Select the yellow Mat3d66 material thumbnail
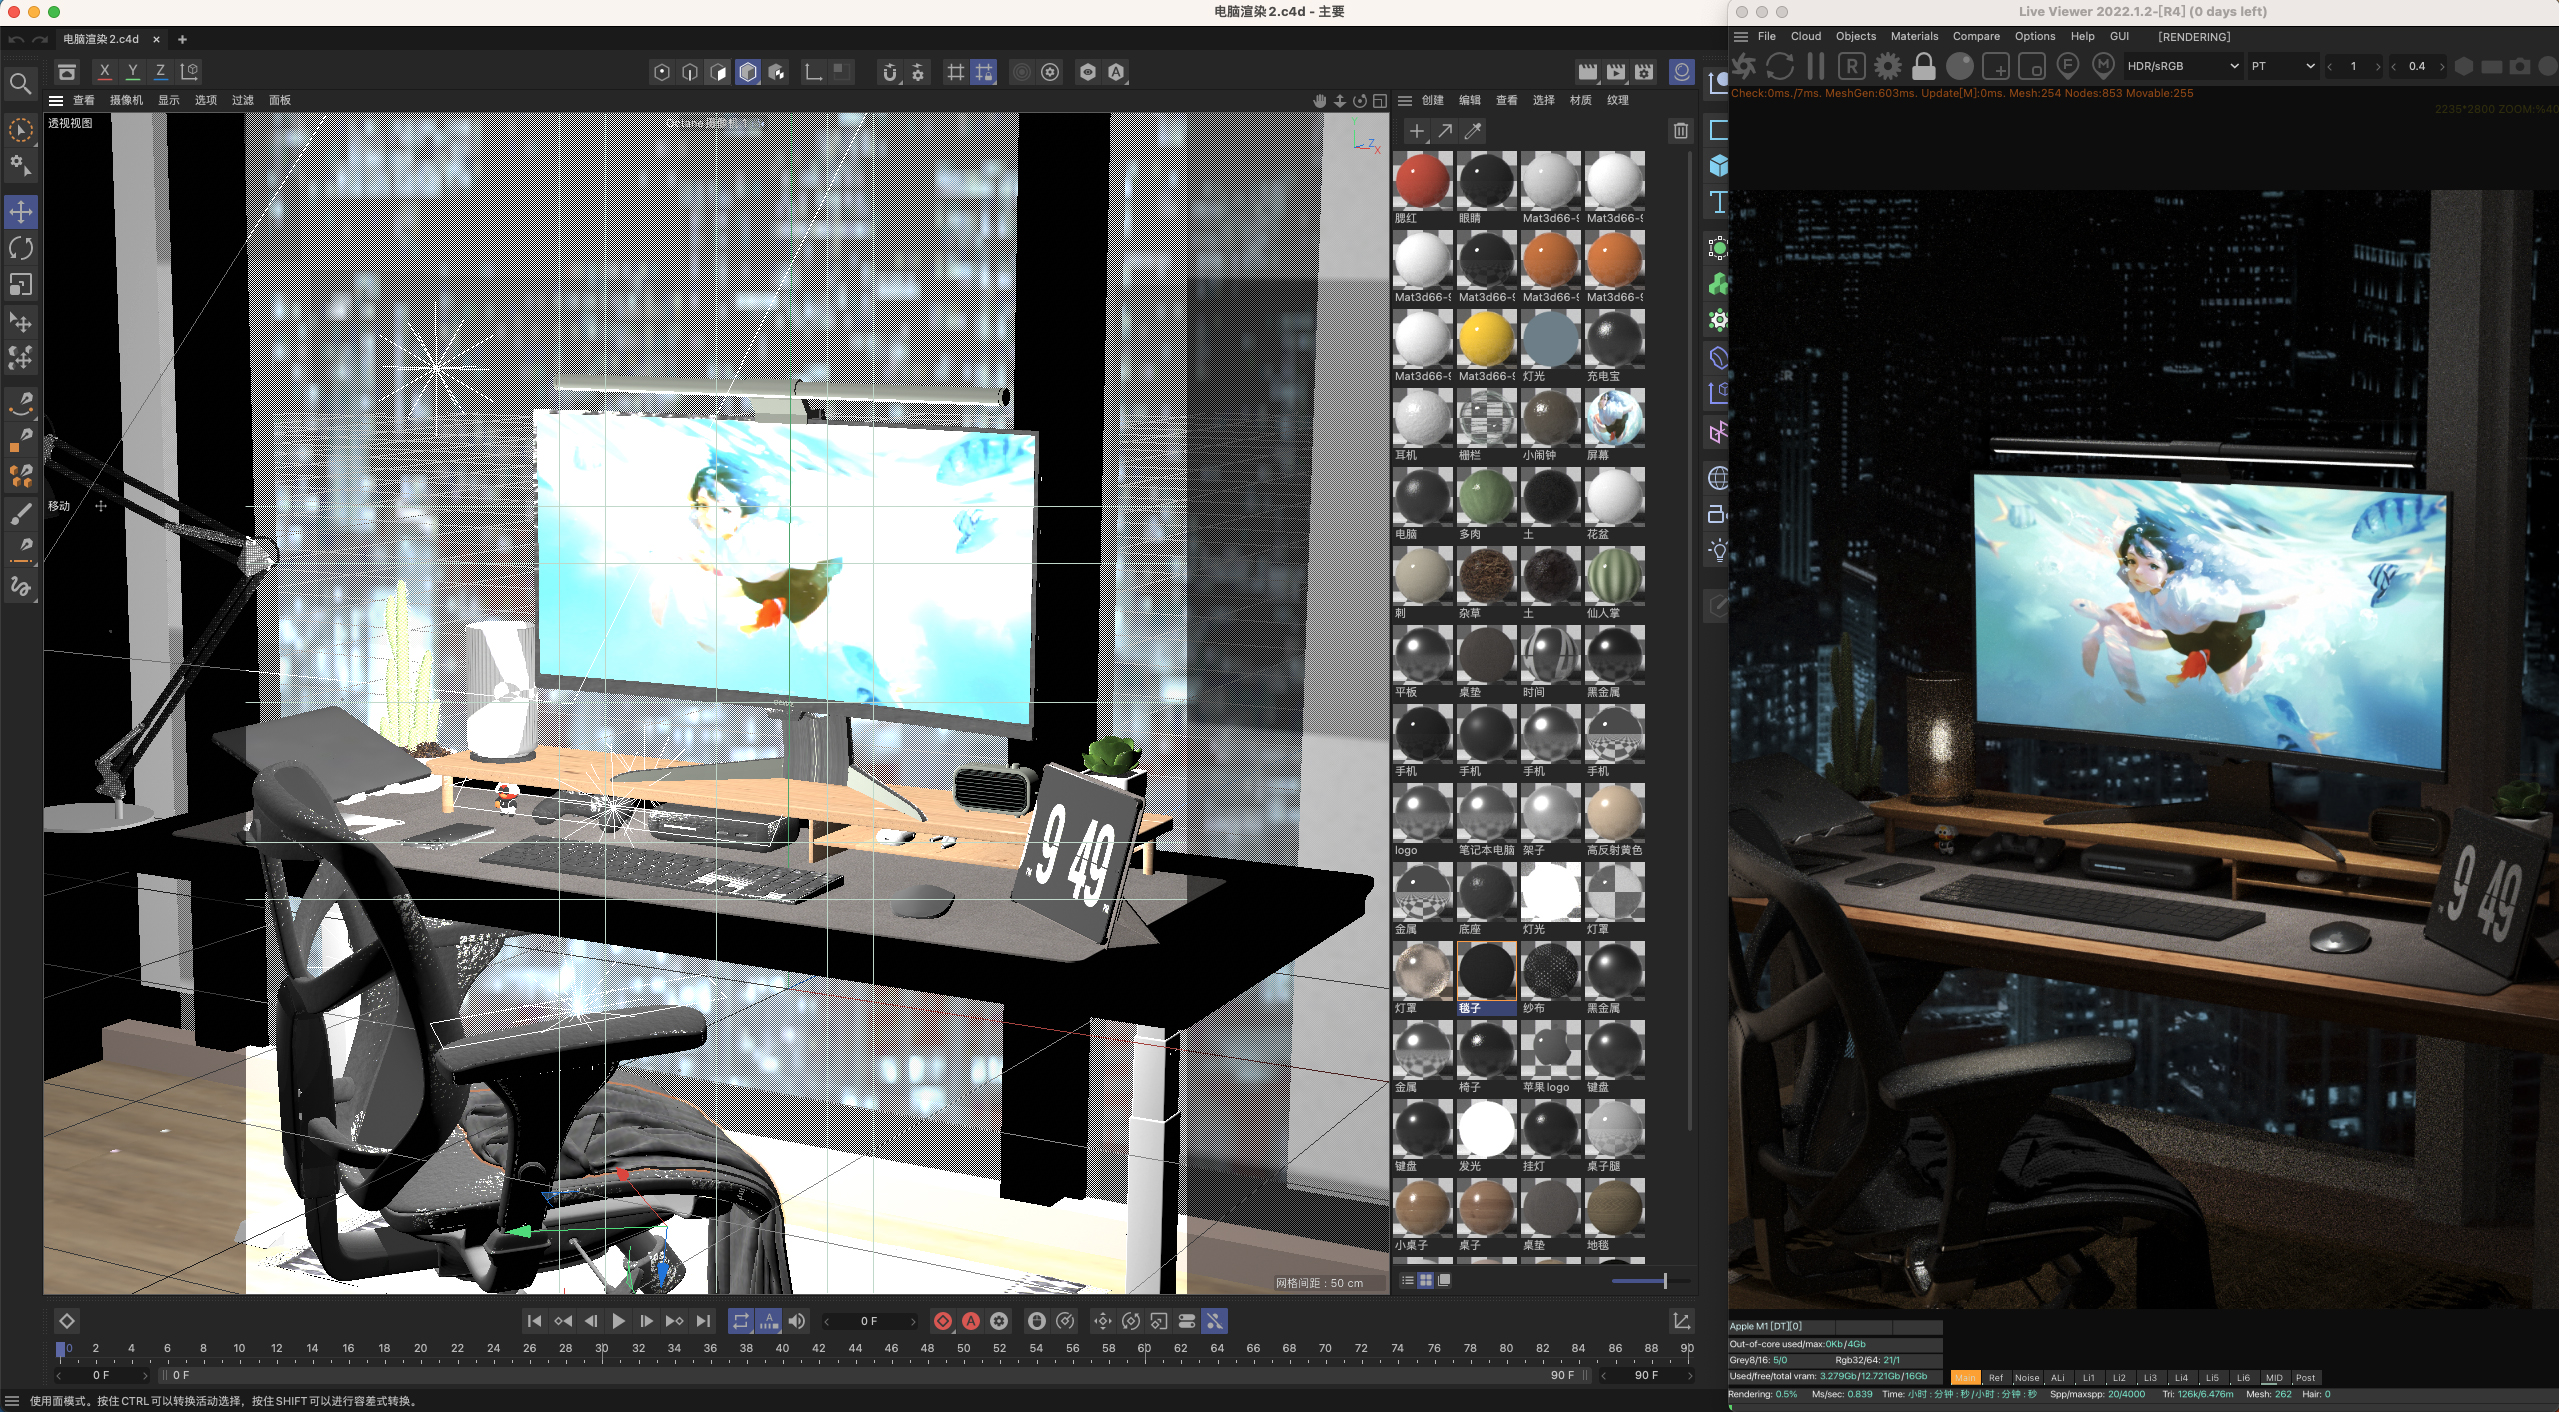Screen dimensions: 2559x1412 1485,339
